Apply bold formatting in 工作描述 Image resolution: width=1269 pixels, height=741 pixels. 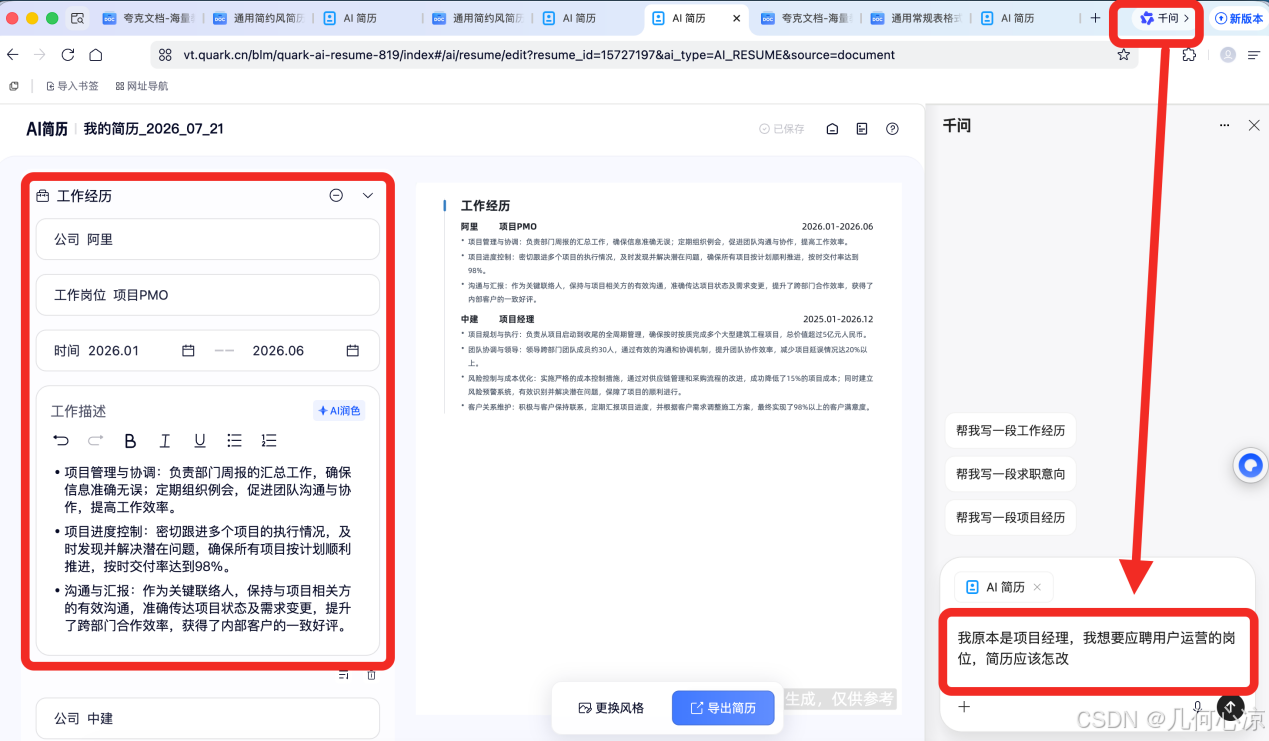pos(130,440)
